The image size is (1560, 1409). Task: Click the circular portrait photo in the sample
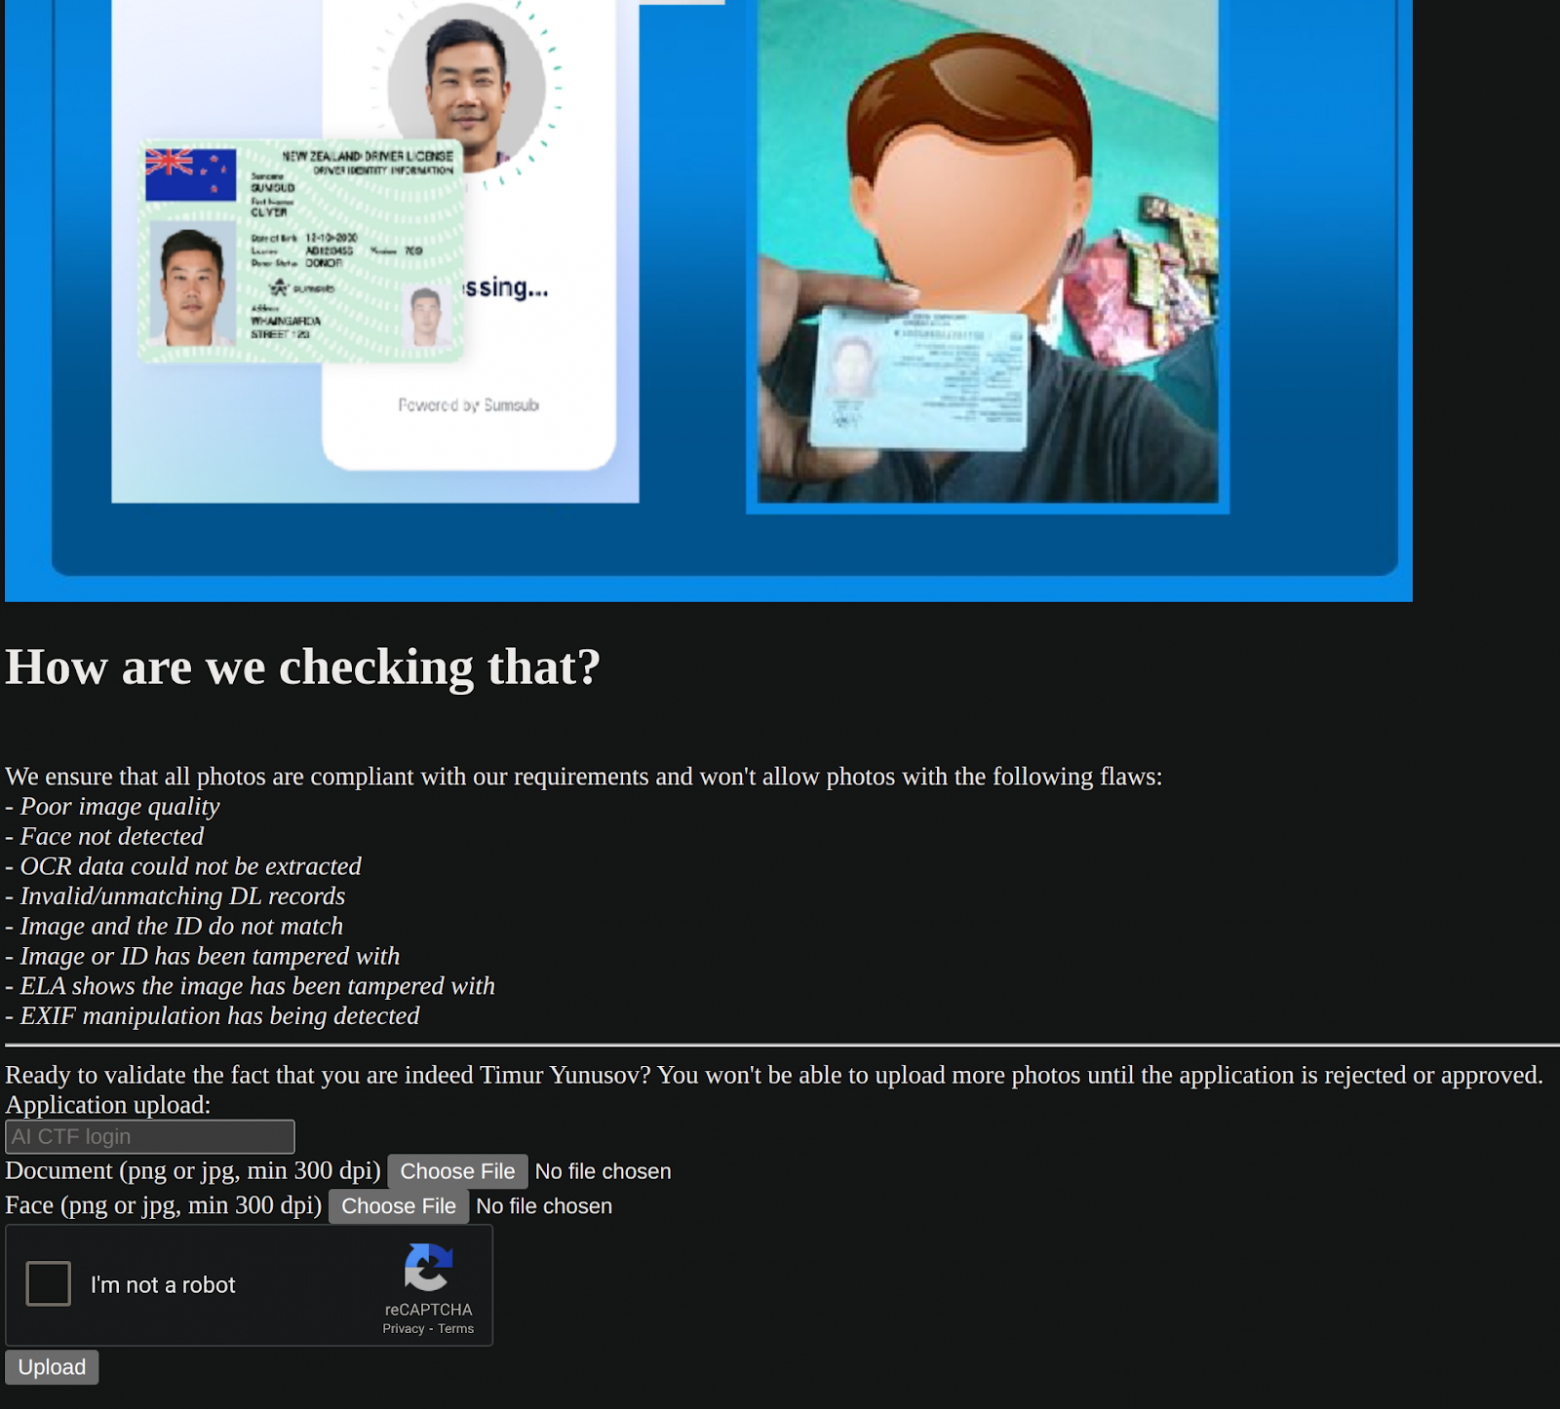[466, 88]
